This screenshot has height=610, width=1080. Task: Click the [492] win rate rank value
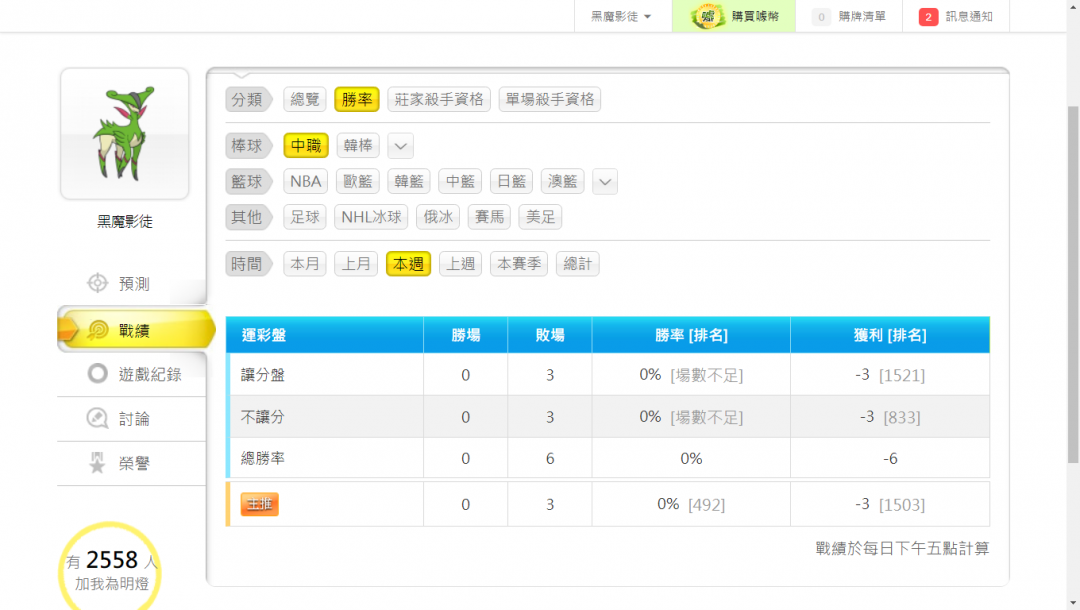tap(706, 505)
